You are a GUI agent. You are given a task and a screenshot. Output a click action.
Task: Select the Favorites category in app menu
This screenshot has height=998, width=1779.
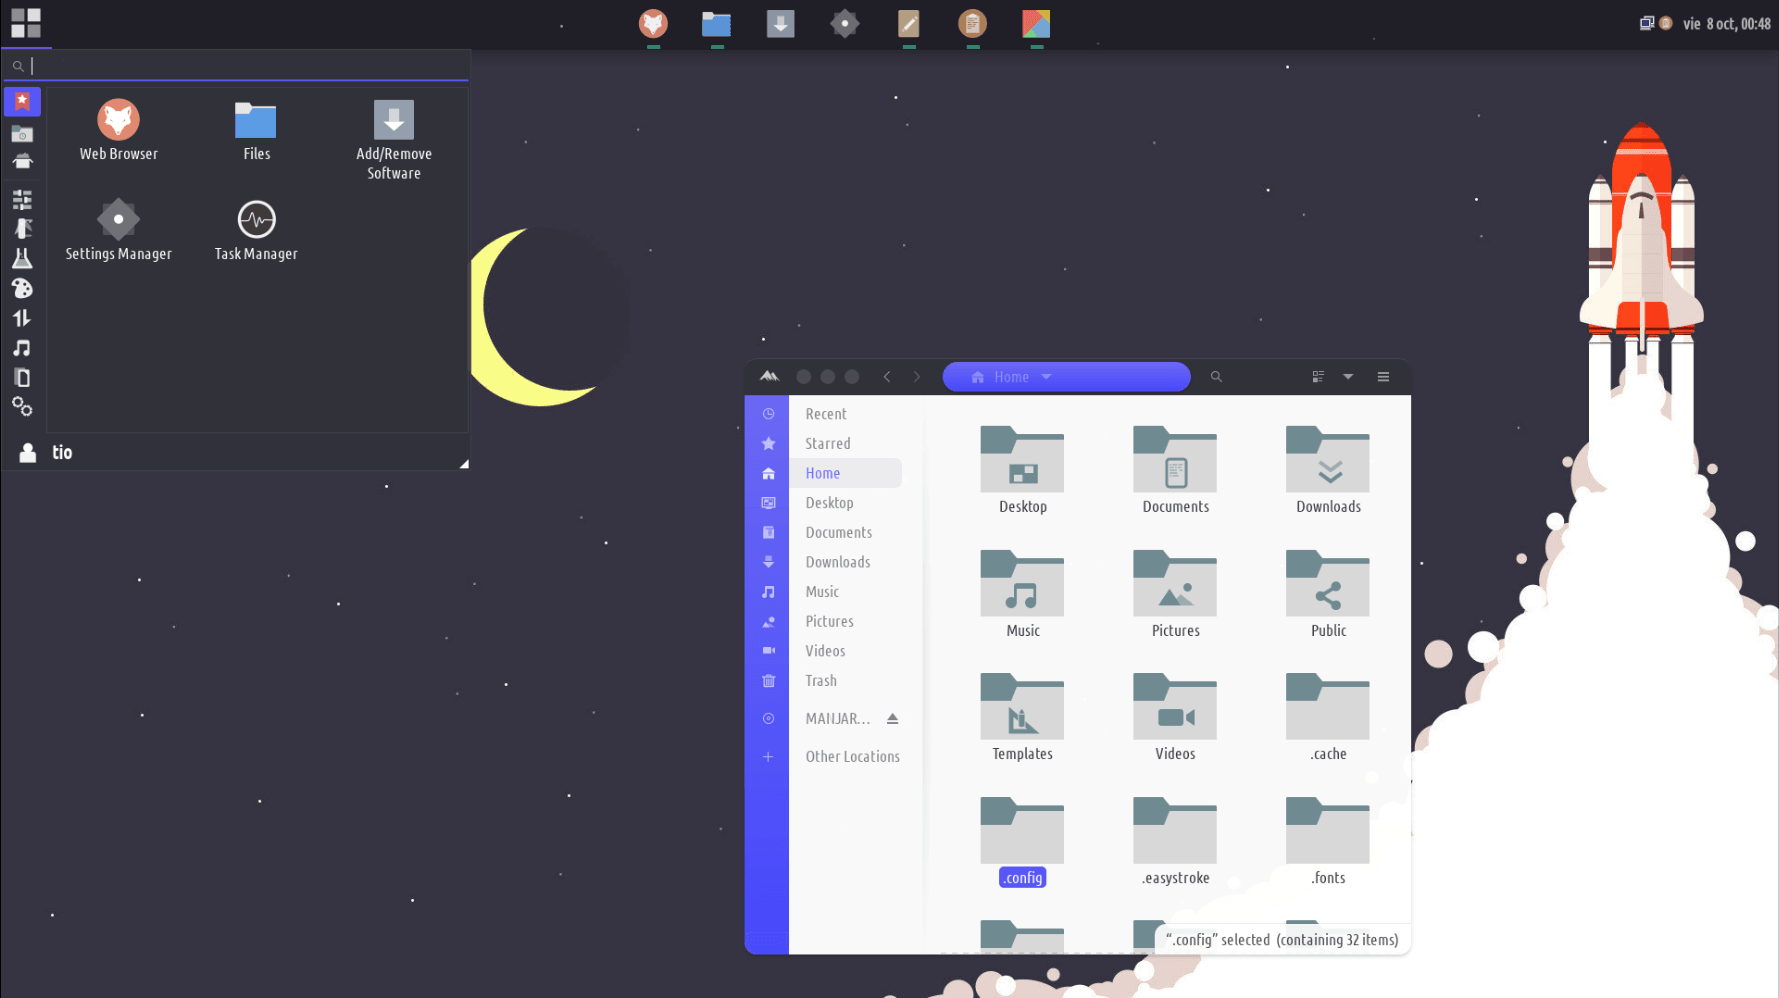point(22,102)
